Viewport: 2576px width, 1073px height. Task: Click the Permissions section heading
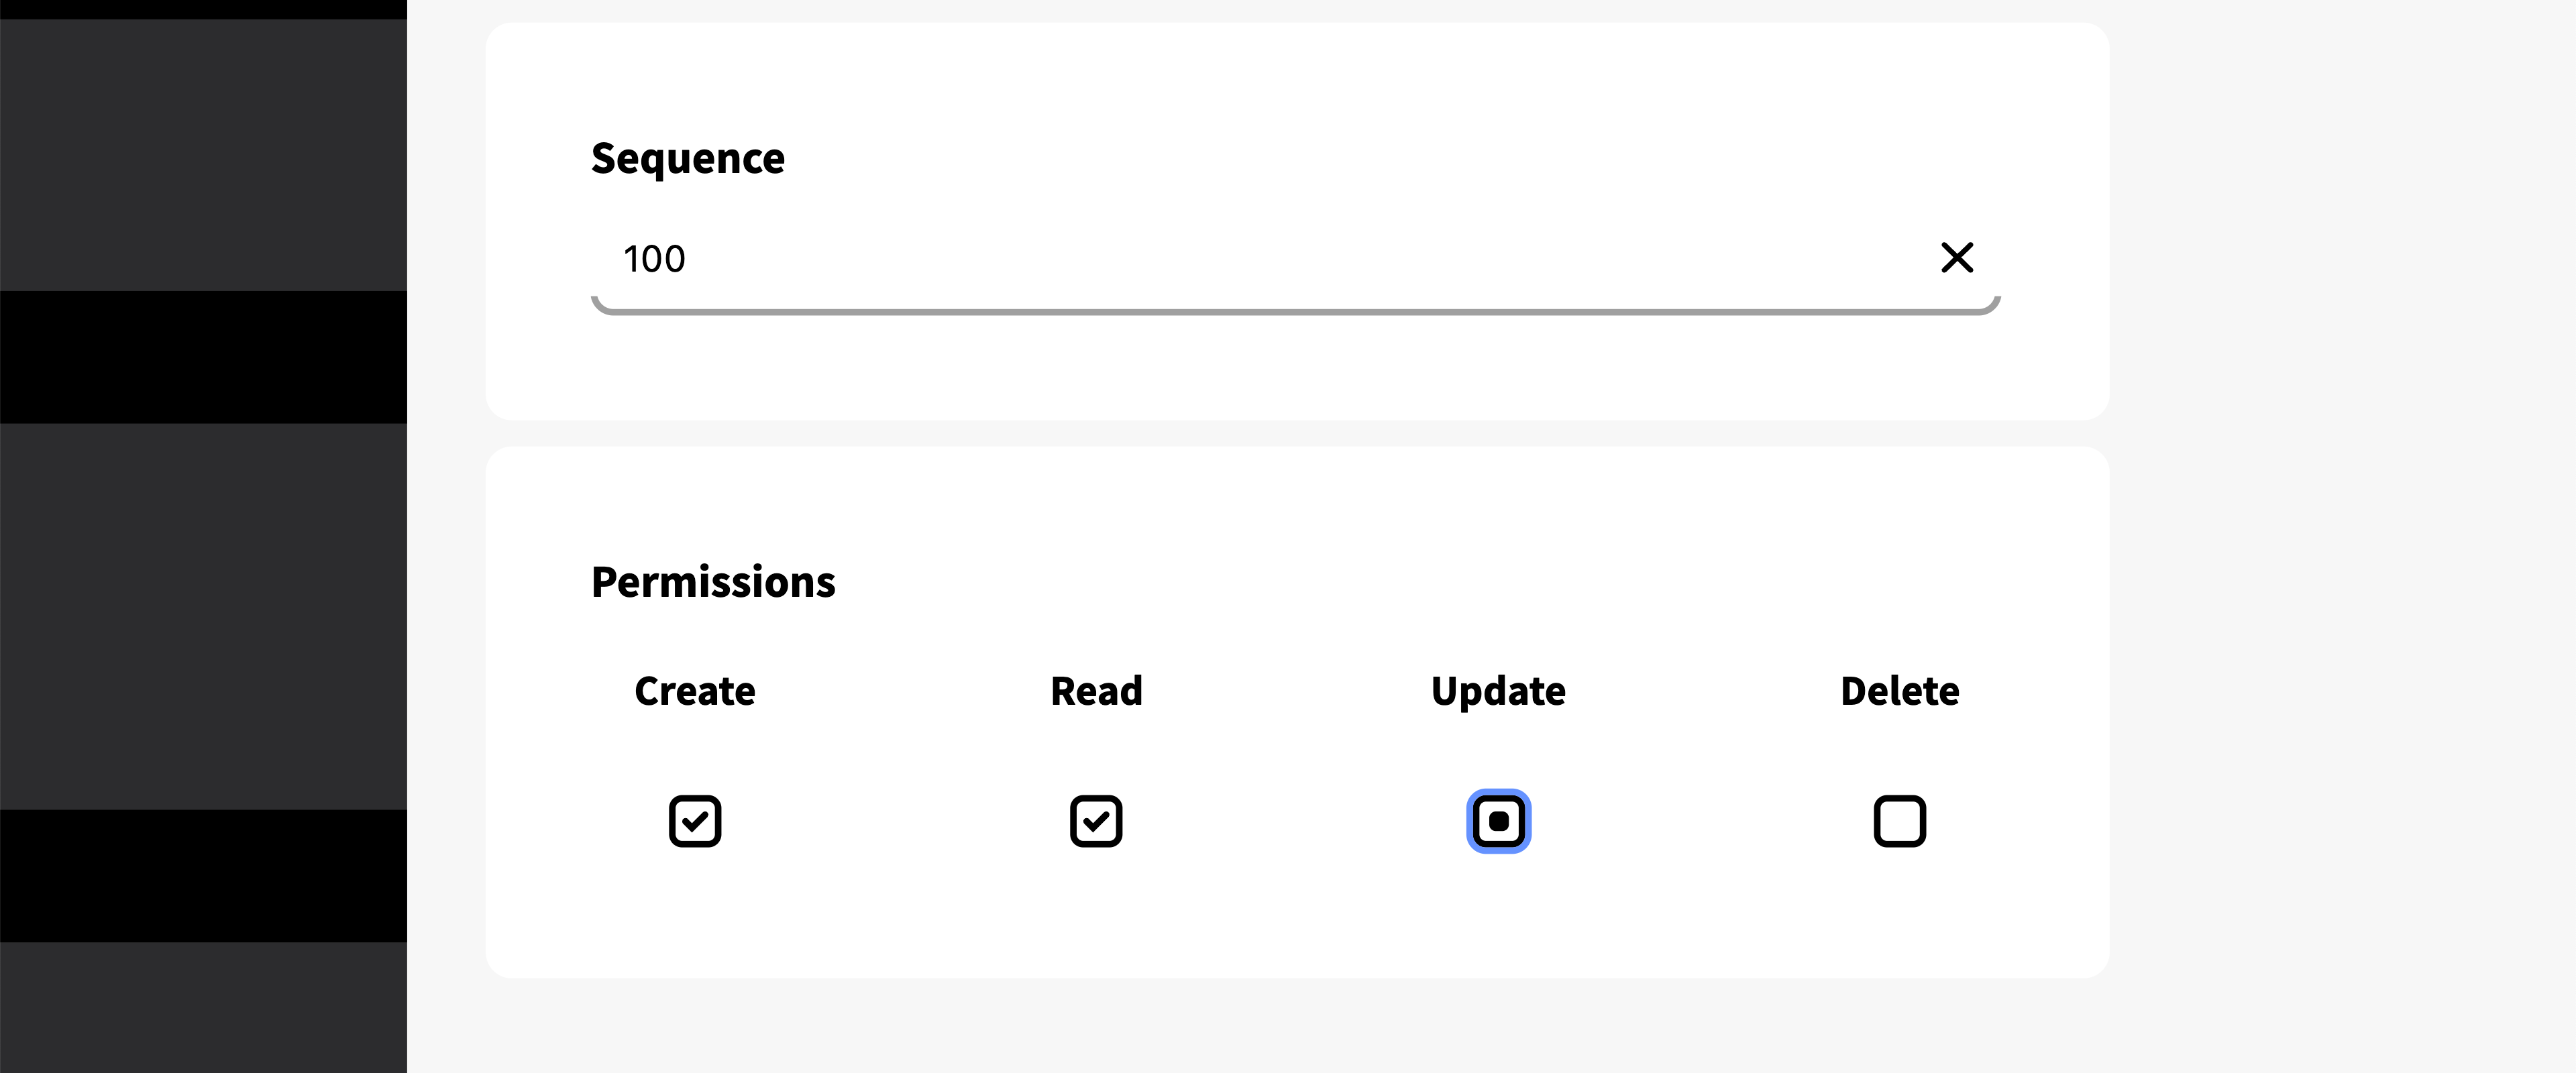[x=713, y=582]
